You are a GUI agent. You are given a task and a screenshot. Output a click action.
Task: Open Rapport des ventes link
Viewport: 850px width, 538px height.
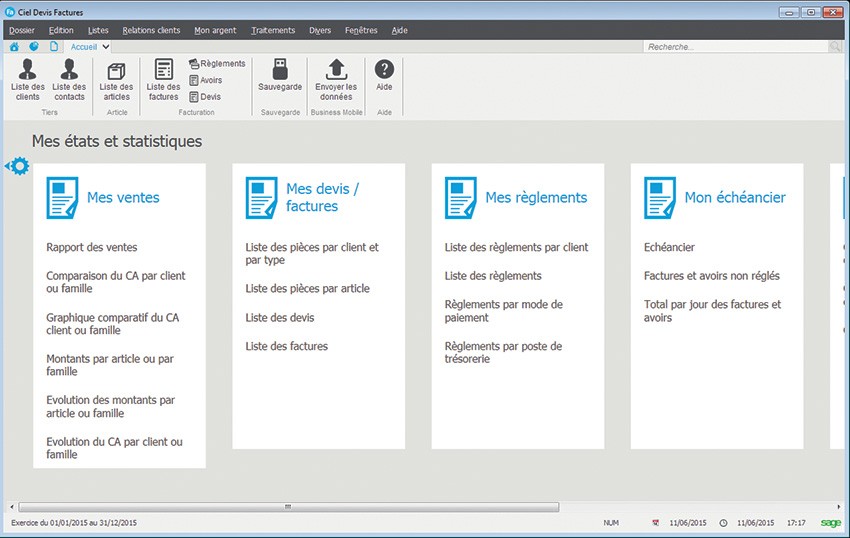(92, 247)
